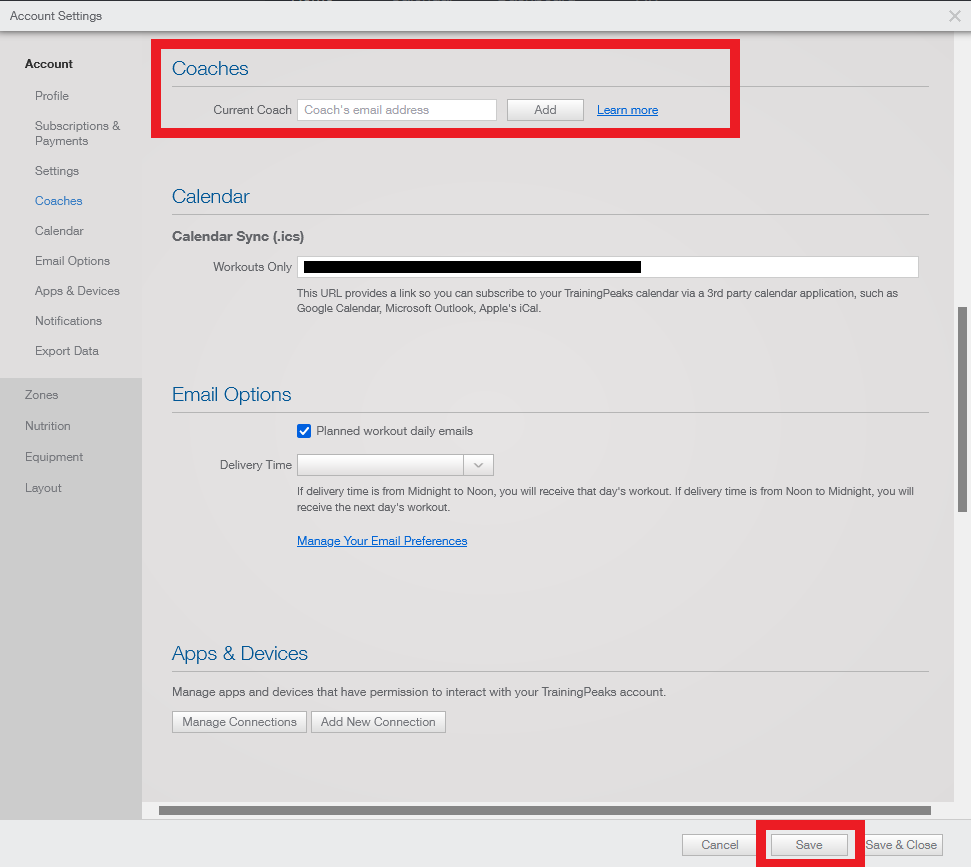Select Apps & Devices sidebar item
Screen dimensions: 971x867
tap(77, 291)
